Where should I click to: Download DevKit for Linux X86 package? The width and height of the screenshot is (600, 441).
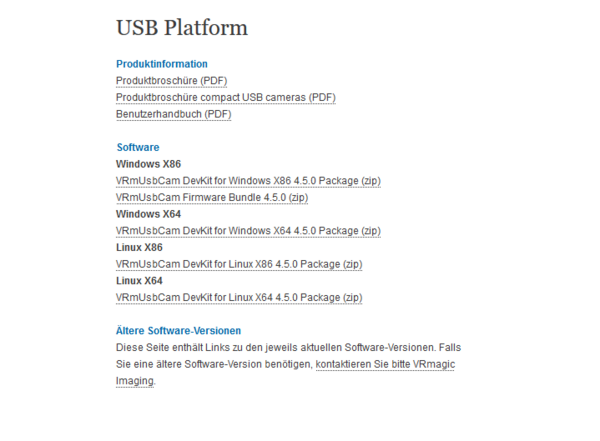[x=239, y=264]
